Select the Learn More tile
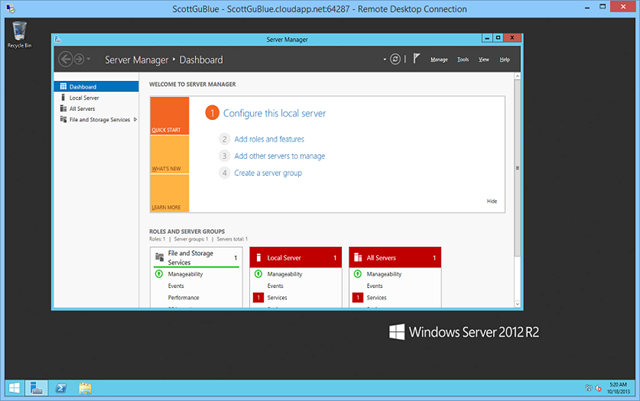Viewport: 640px width, 401px height. coord(169,193)
